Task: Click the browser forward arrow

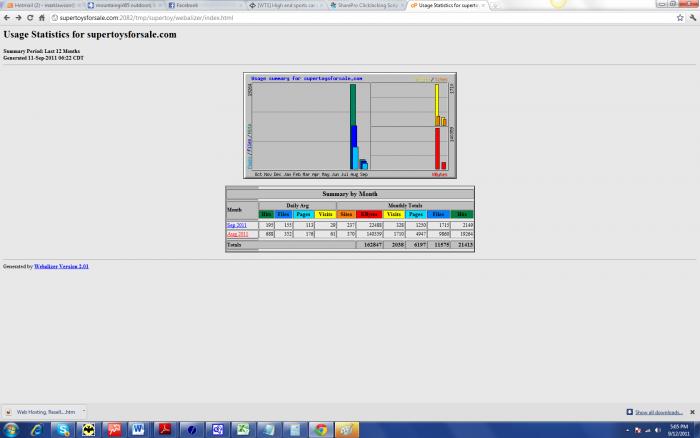Action: [18, 18]
